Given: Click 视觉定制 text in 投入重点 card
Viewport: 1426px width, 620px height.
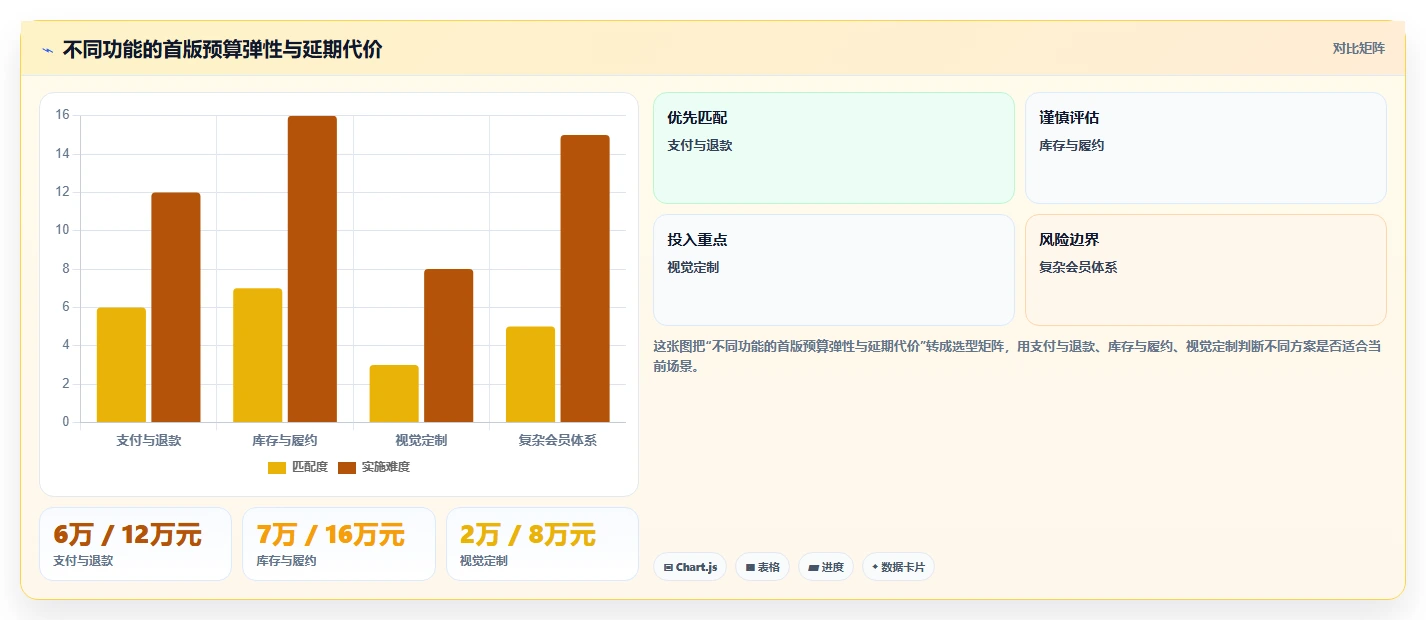Looking at the screenshot, I should pos(693,267).
